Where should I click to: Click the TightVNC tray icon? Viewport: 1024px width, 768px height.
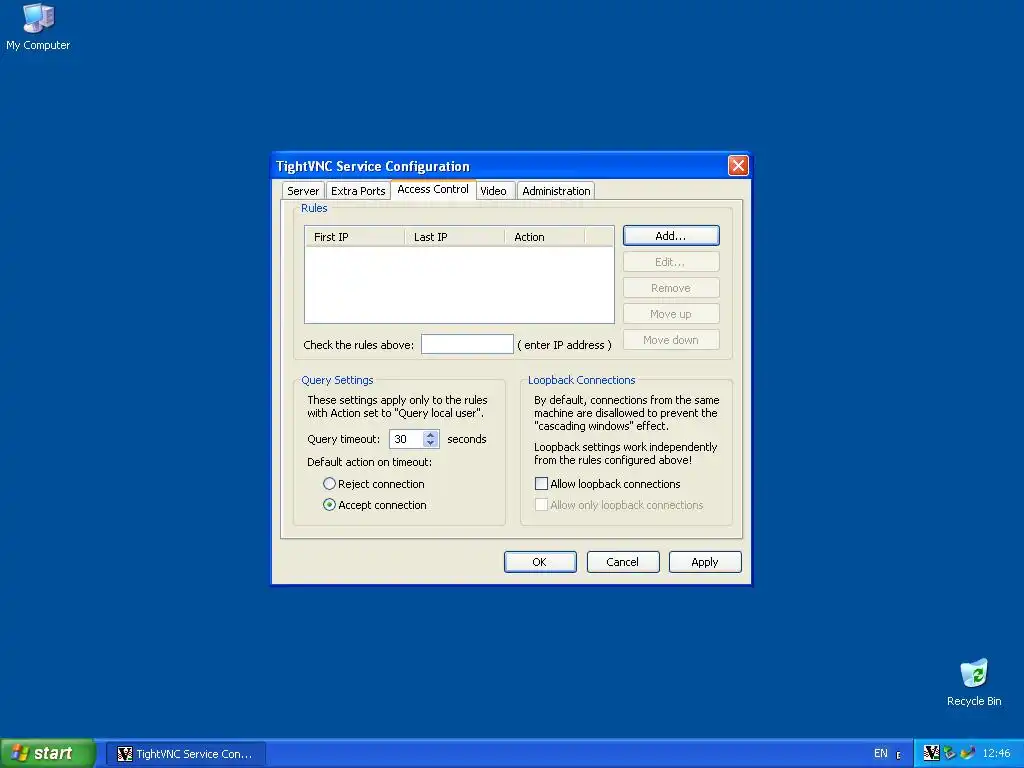[931, 753]
